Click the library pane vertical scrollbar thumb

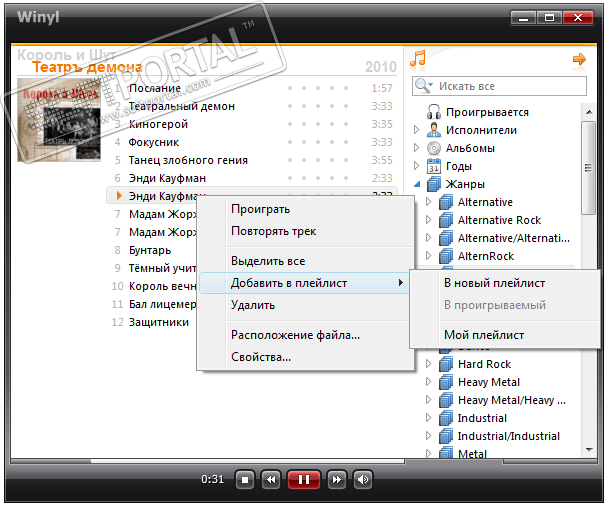pyautogui.click(x=589, y=167)
